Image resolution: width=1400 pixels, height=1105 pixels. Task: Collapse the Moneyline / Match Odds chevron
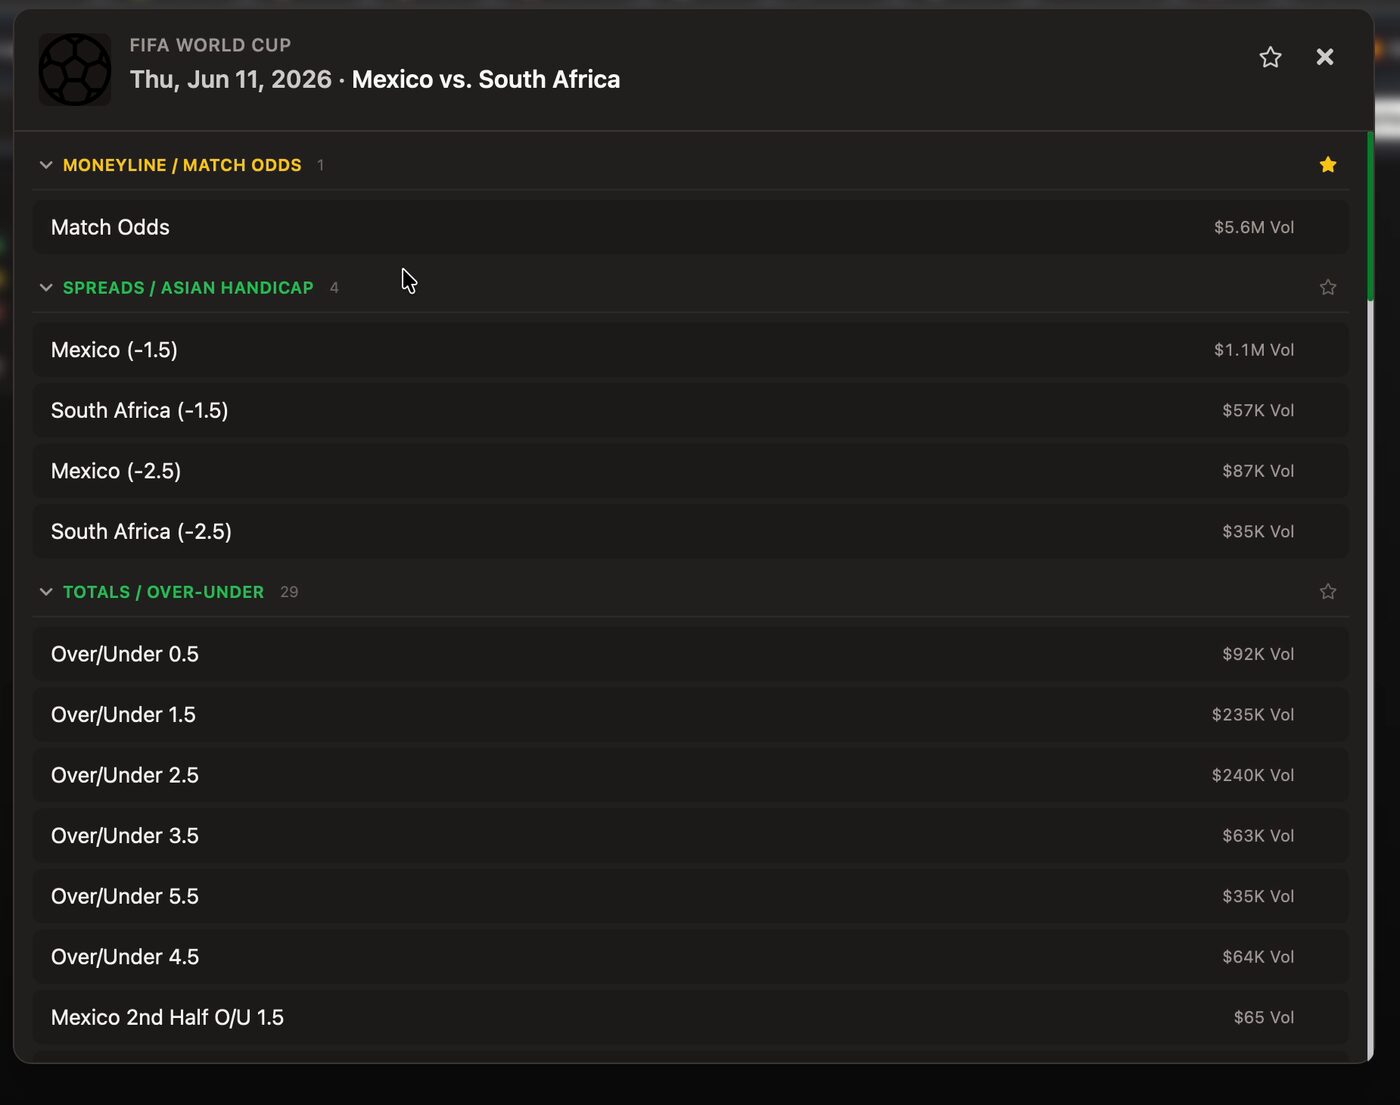pyautogui.click(x=46, y=165)
